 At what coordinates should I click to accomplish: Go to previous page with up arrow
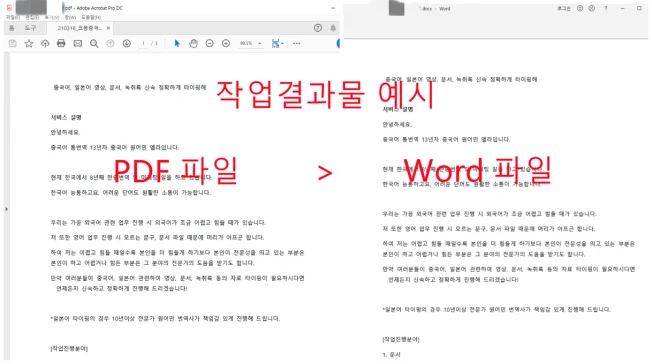tap(110, 43)
